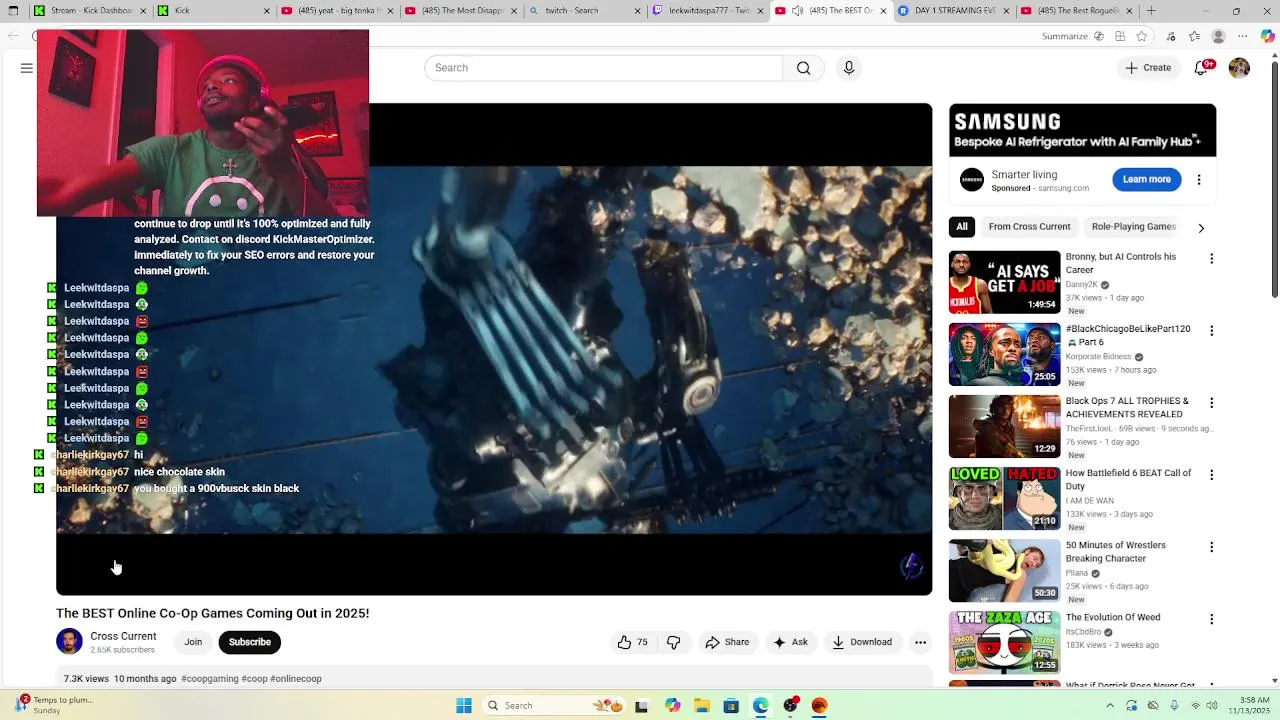This screenshot has width=1280, height=720.
Task: Open How Battlefield 6 BEAT thumbnail
Action: [x=1004, y=498]
